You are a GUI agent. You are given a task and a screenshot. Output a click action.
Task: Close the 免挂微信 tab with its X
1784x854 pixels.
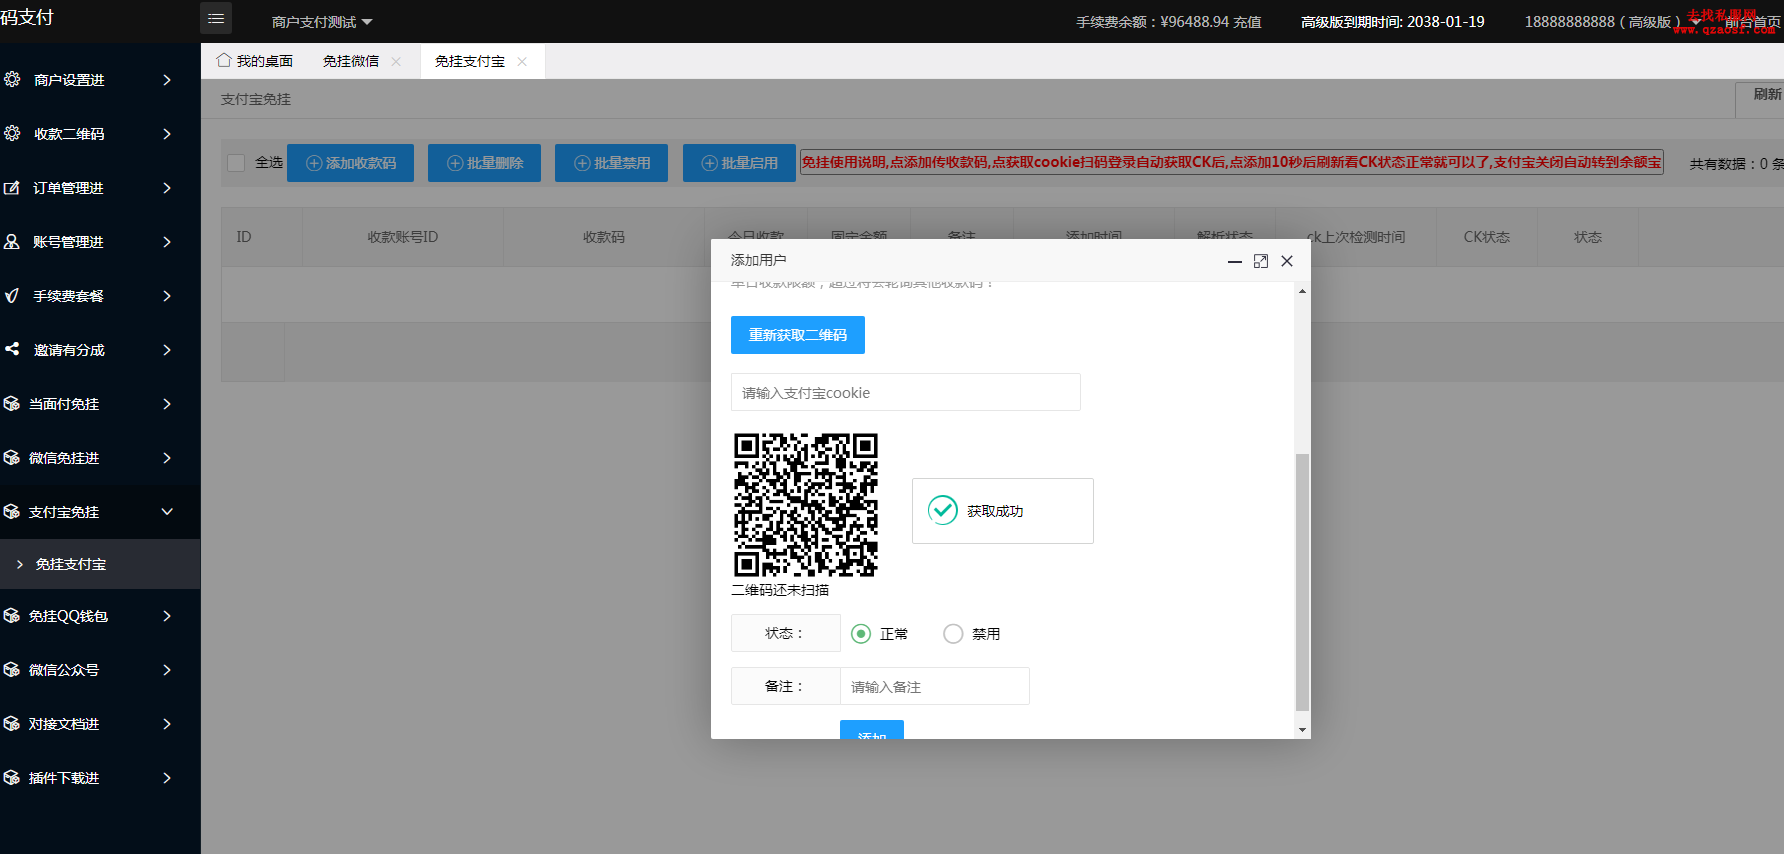click(x=396, y=61)
